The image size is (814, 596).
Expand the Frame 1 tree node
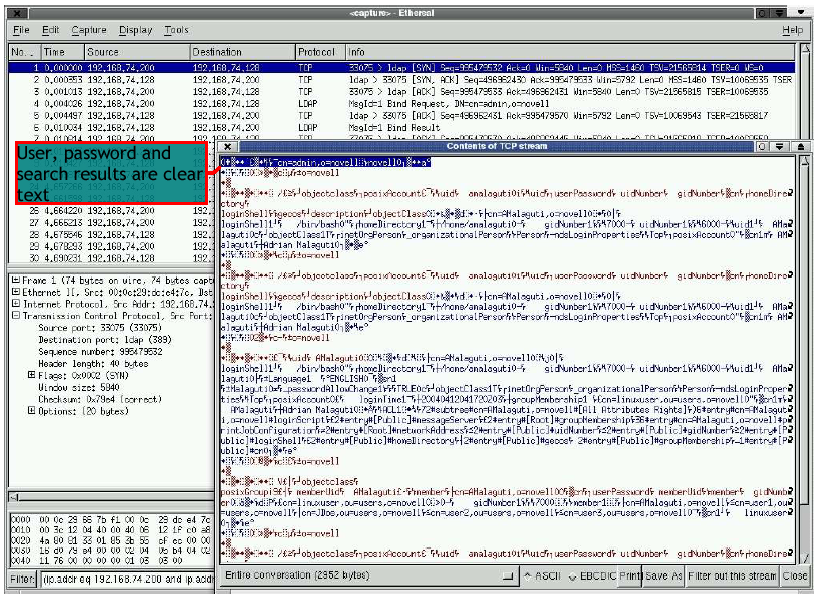click(16, 280)
